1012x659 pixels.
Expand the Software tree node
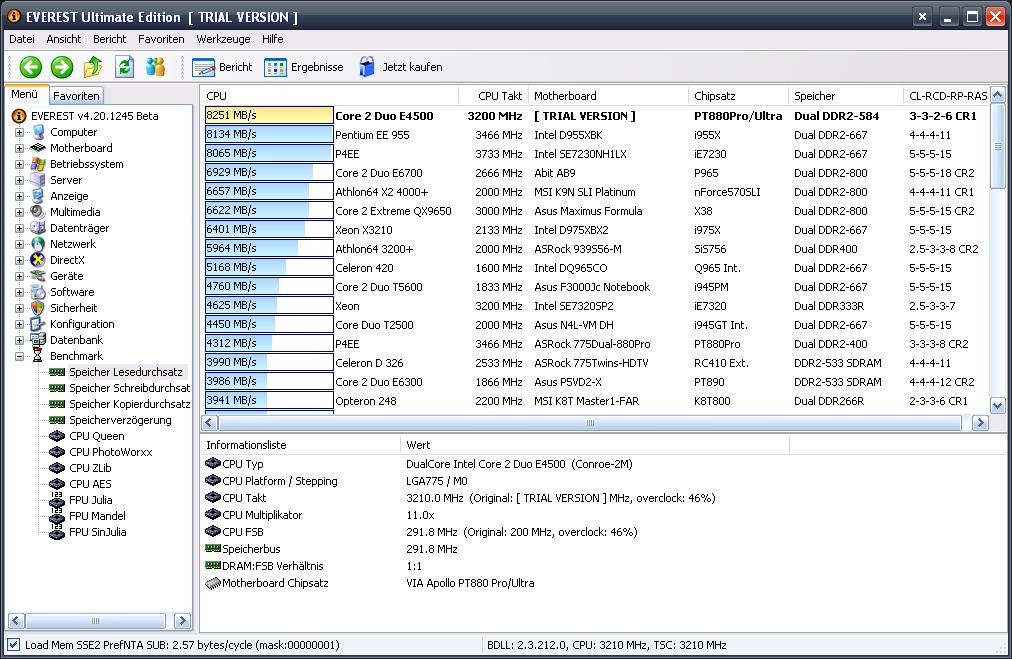tap(19, 292)
